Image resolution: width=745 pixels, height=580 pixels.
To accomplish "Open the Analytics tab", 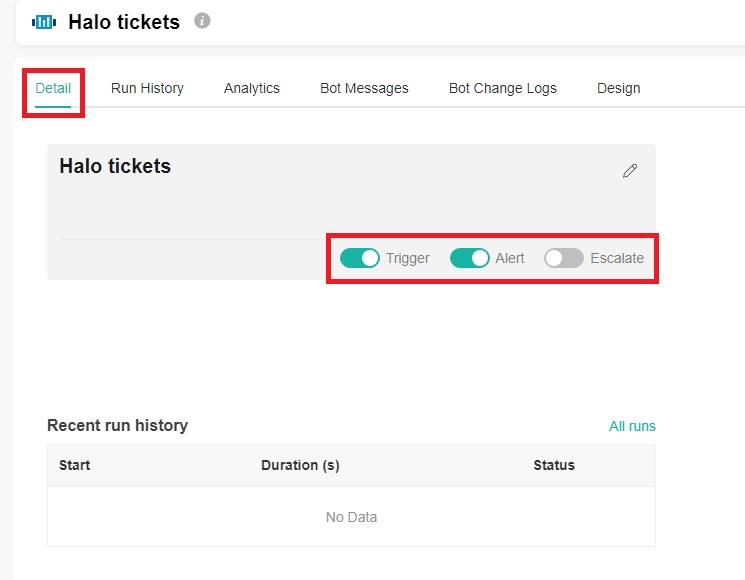I will pyautogui.click(x=252, y=88).
